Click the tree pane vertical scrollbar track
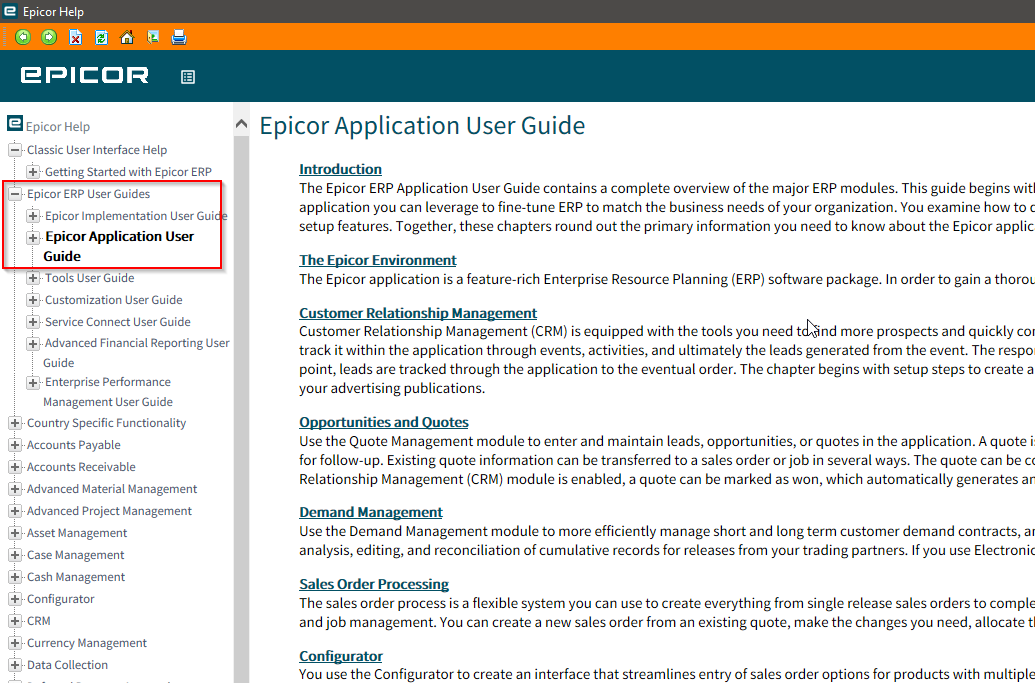1035x683 pixels. tap(242, 409)
